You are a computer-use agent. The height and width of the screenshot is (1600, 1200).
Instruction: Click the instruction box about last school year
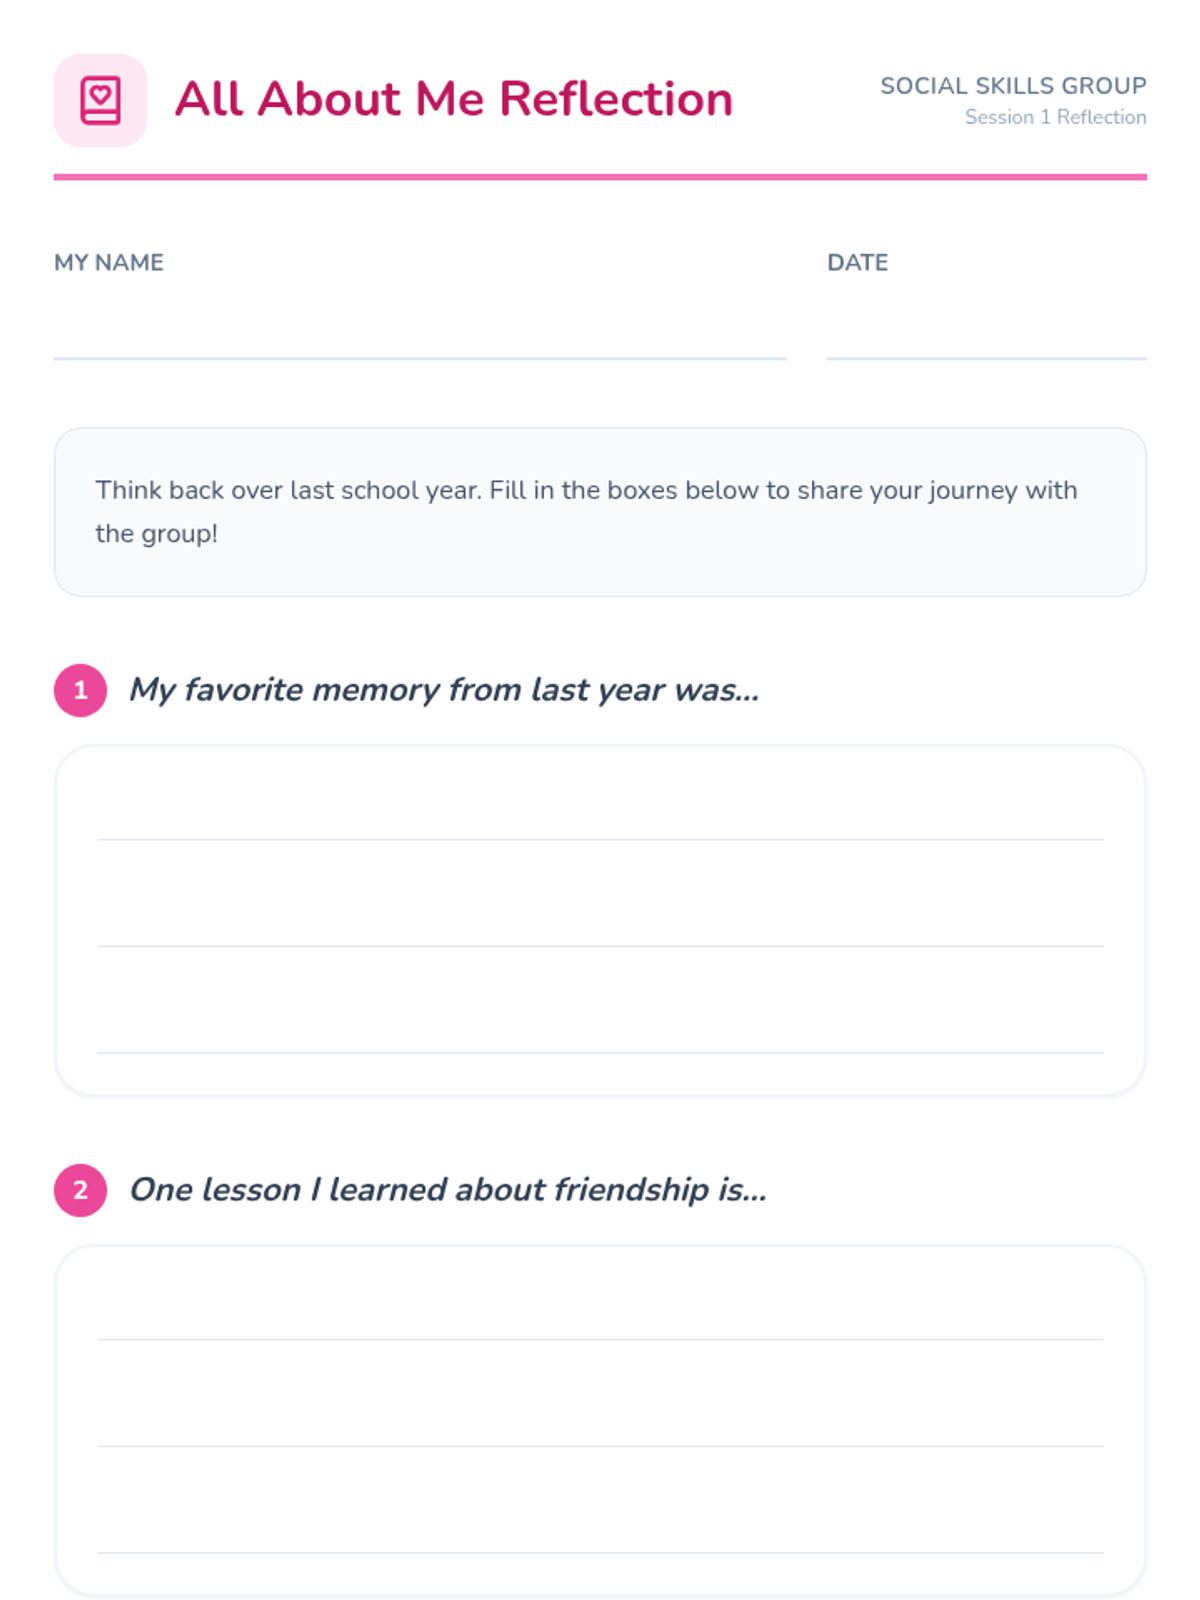pyautogui.click(x=600, y=512)
